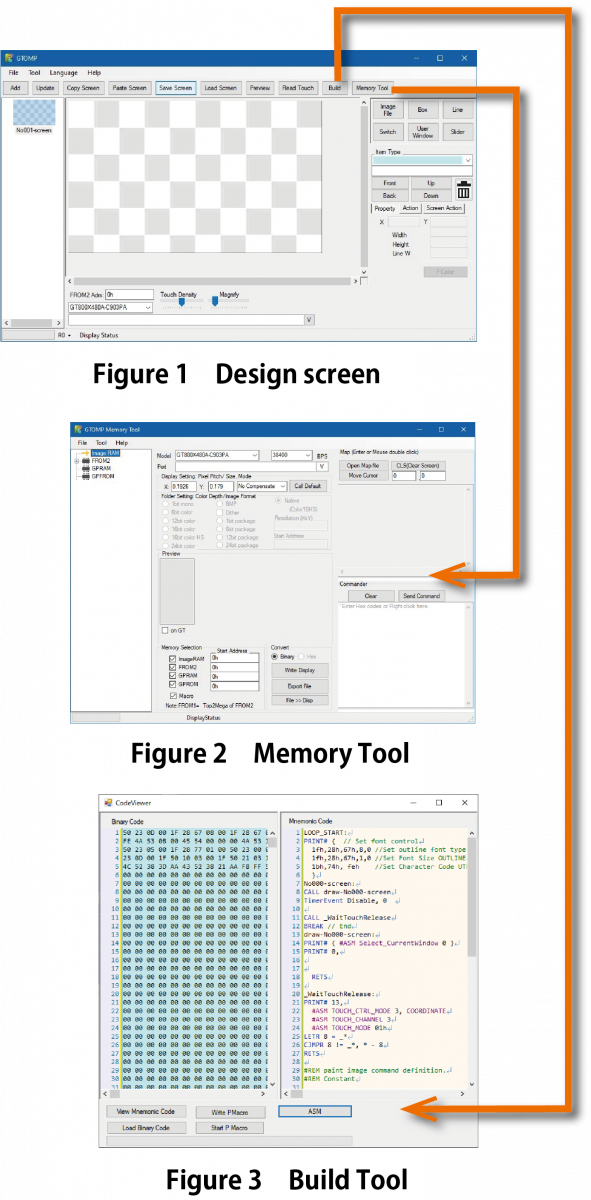Viewport: 591px width, 1200px height.
Task: Click Copy Screen in the toolbar
Action: pyautogui.click(x=82, y=88)
